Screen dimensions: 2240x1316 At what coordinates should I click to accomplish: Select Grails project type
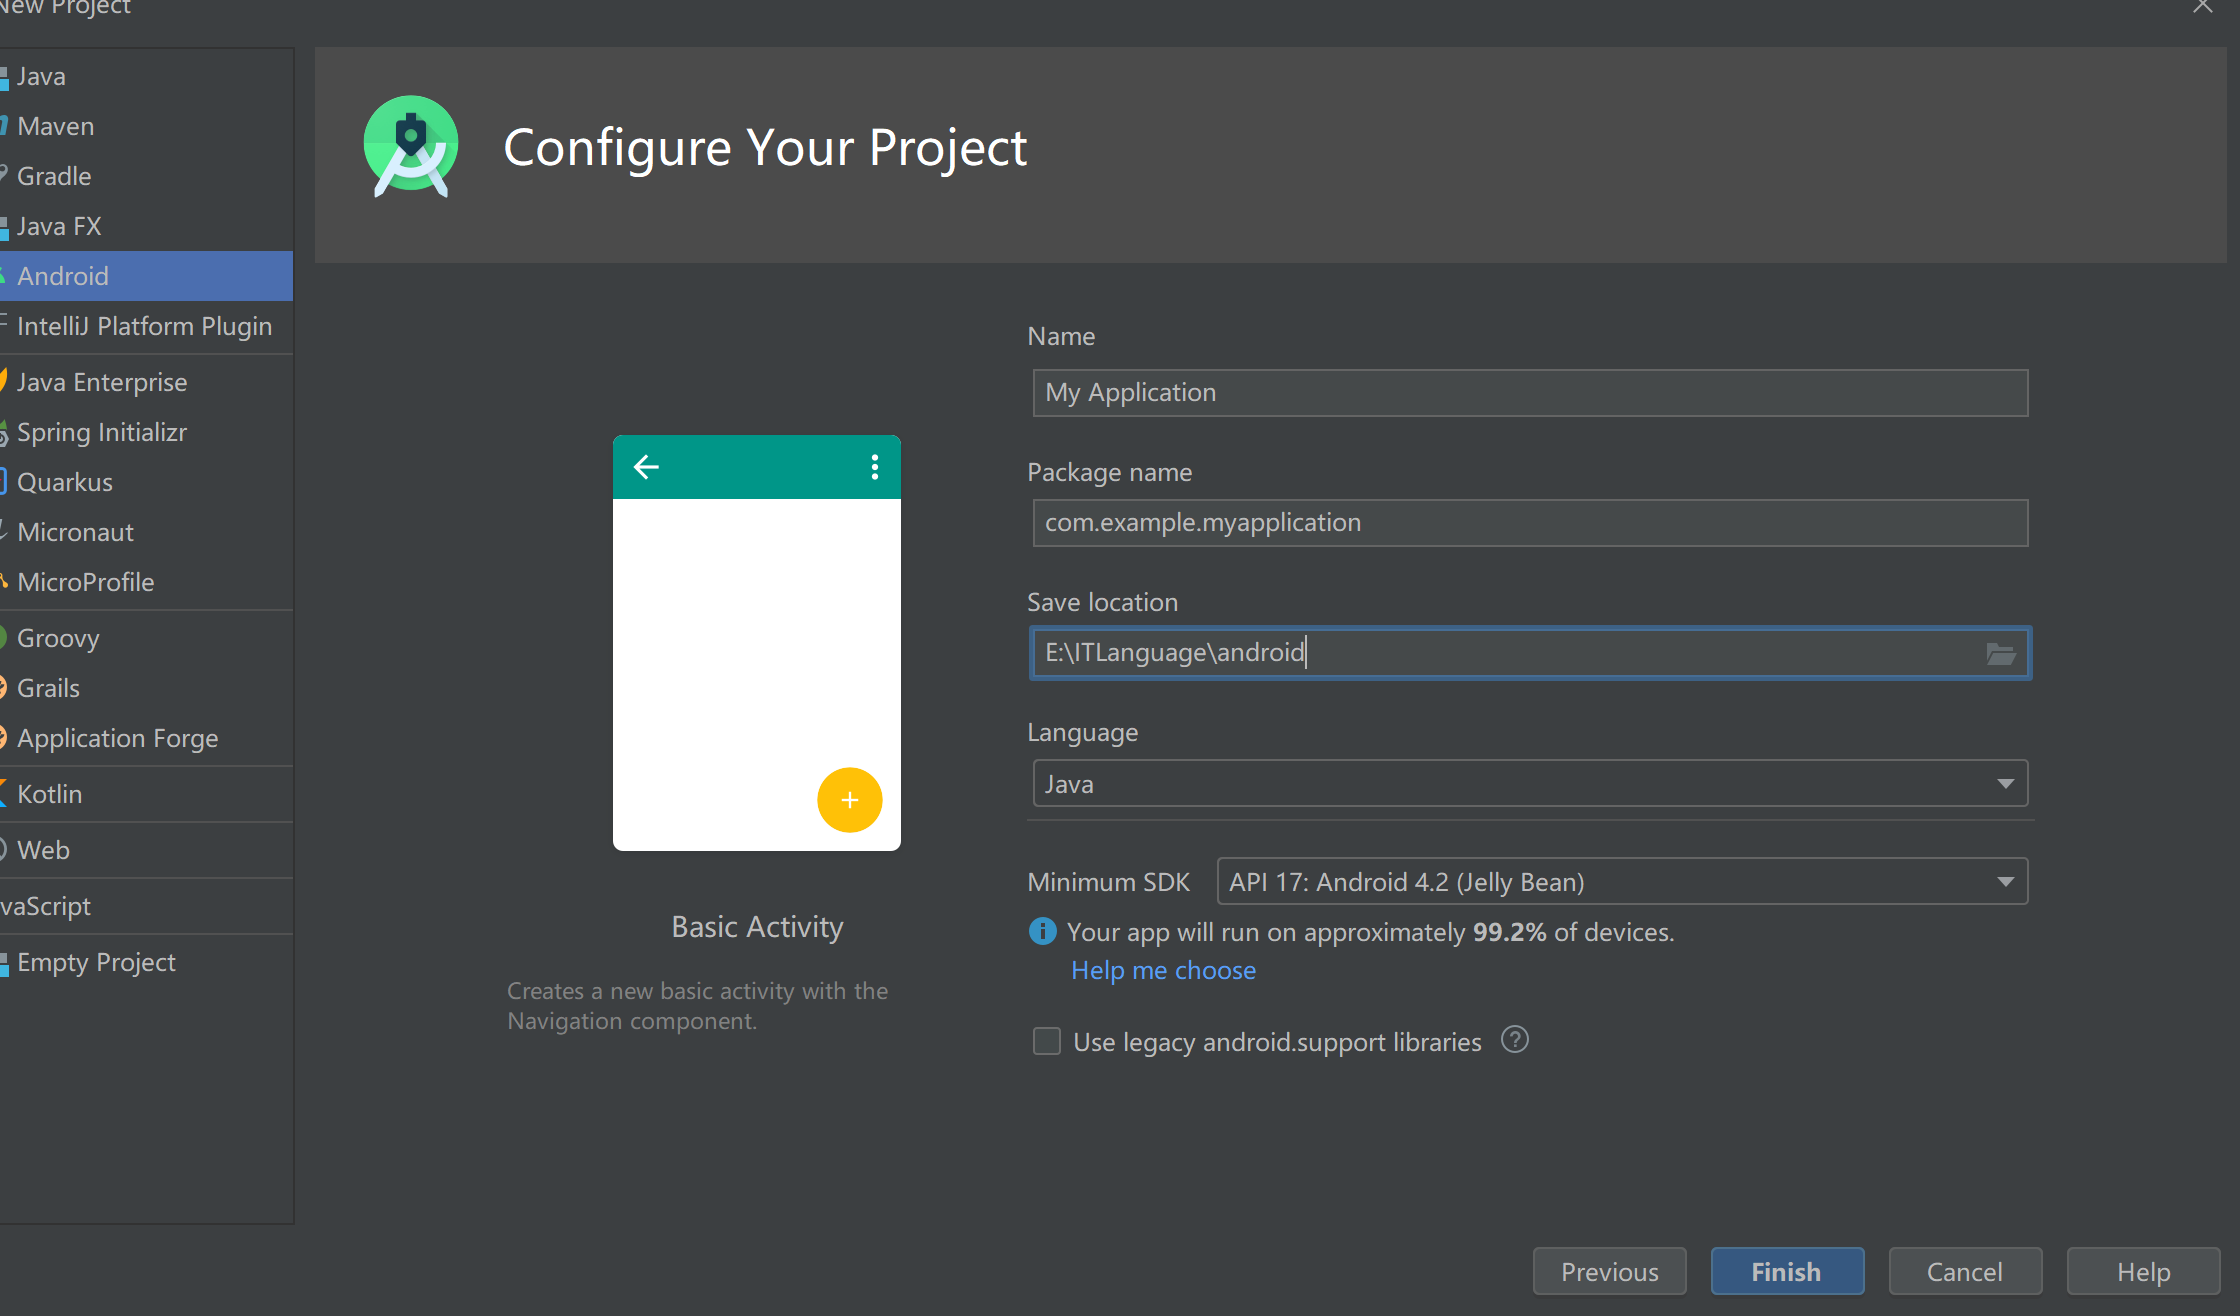146,688
